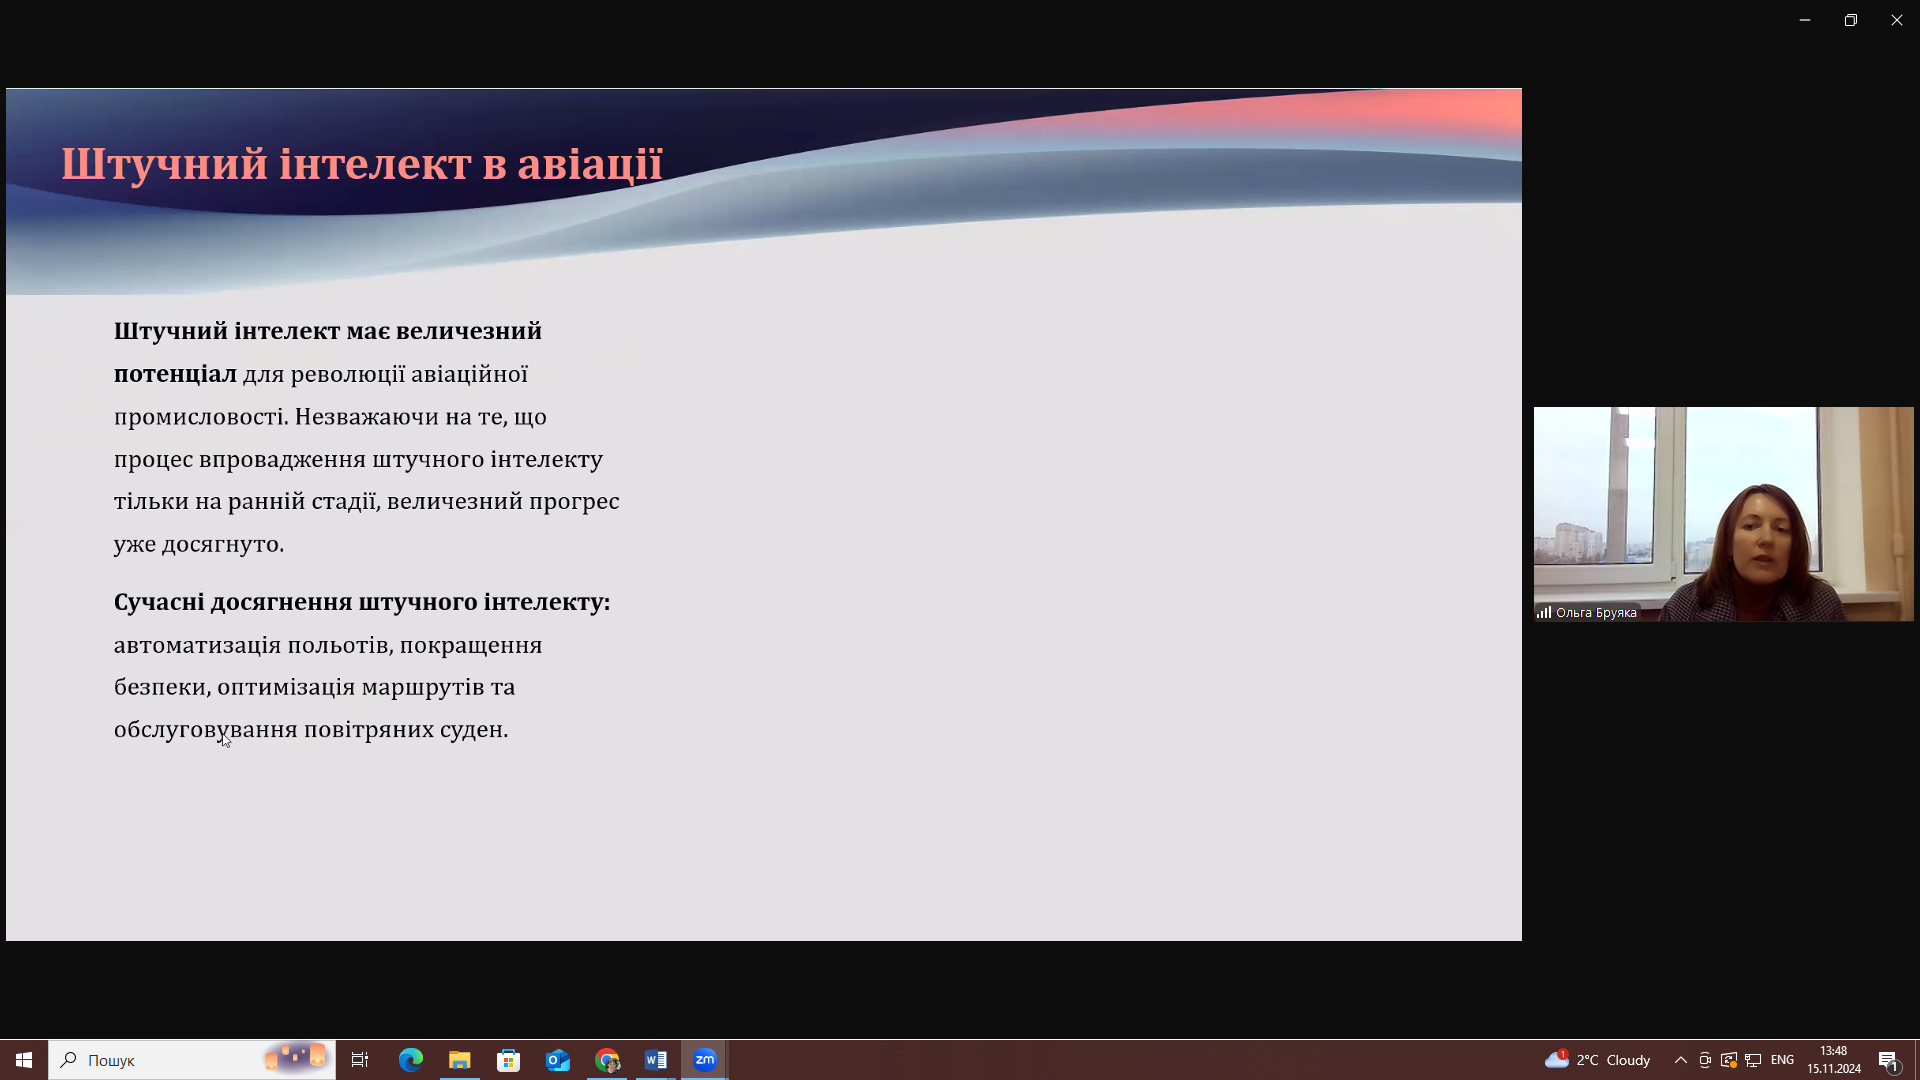Switch ENG input language indicator
This screenshot has height=1080, width=1920.
1782,1060
